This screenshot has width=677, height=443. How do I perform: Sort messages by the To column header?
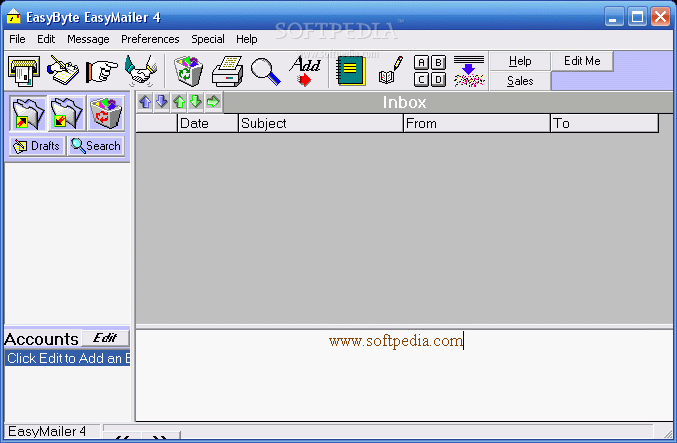[604, 123]
